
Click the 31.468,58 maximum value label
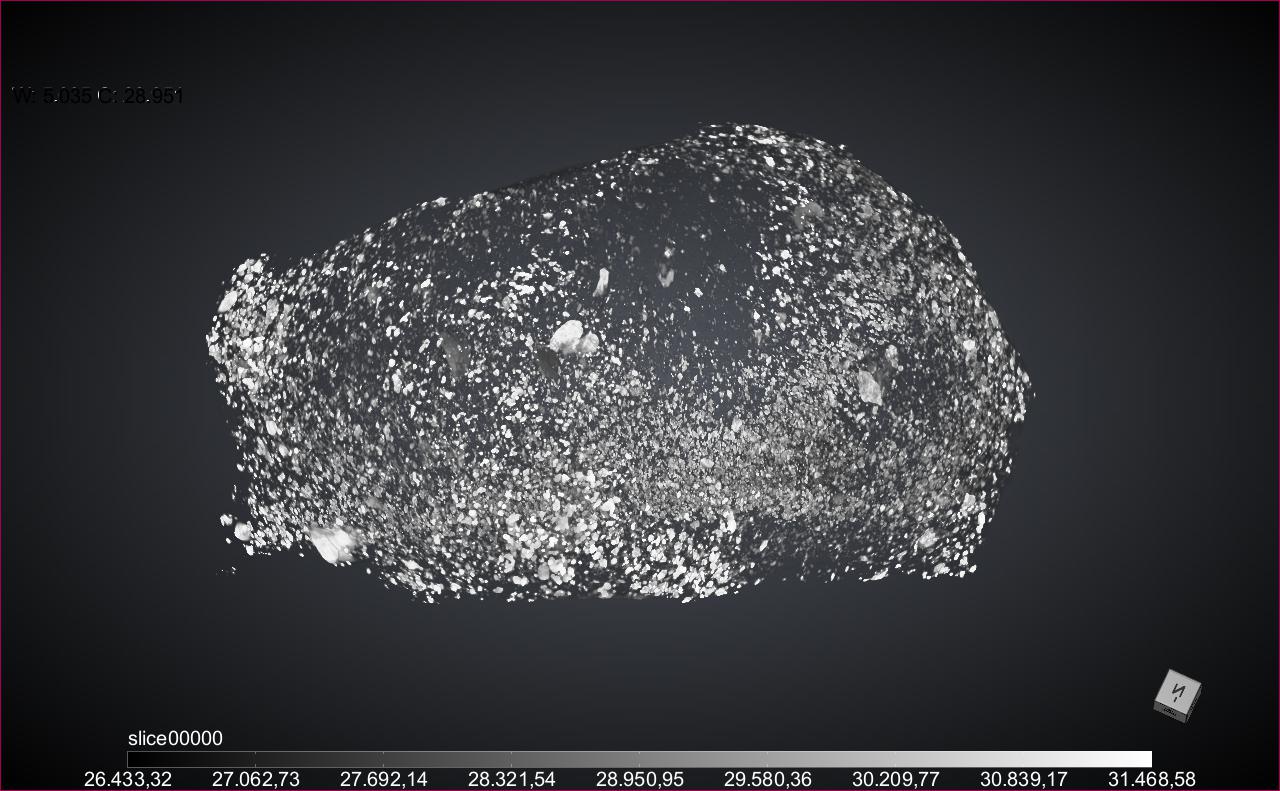1151,779
